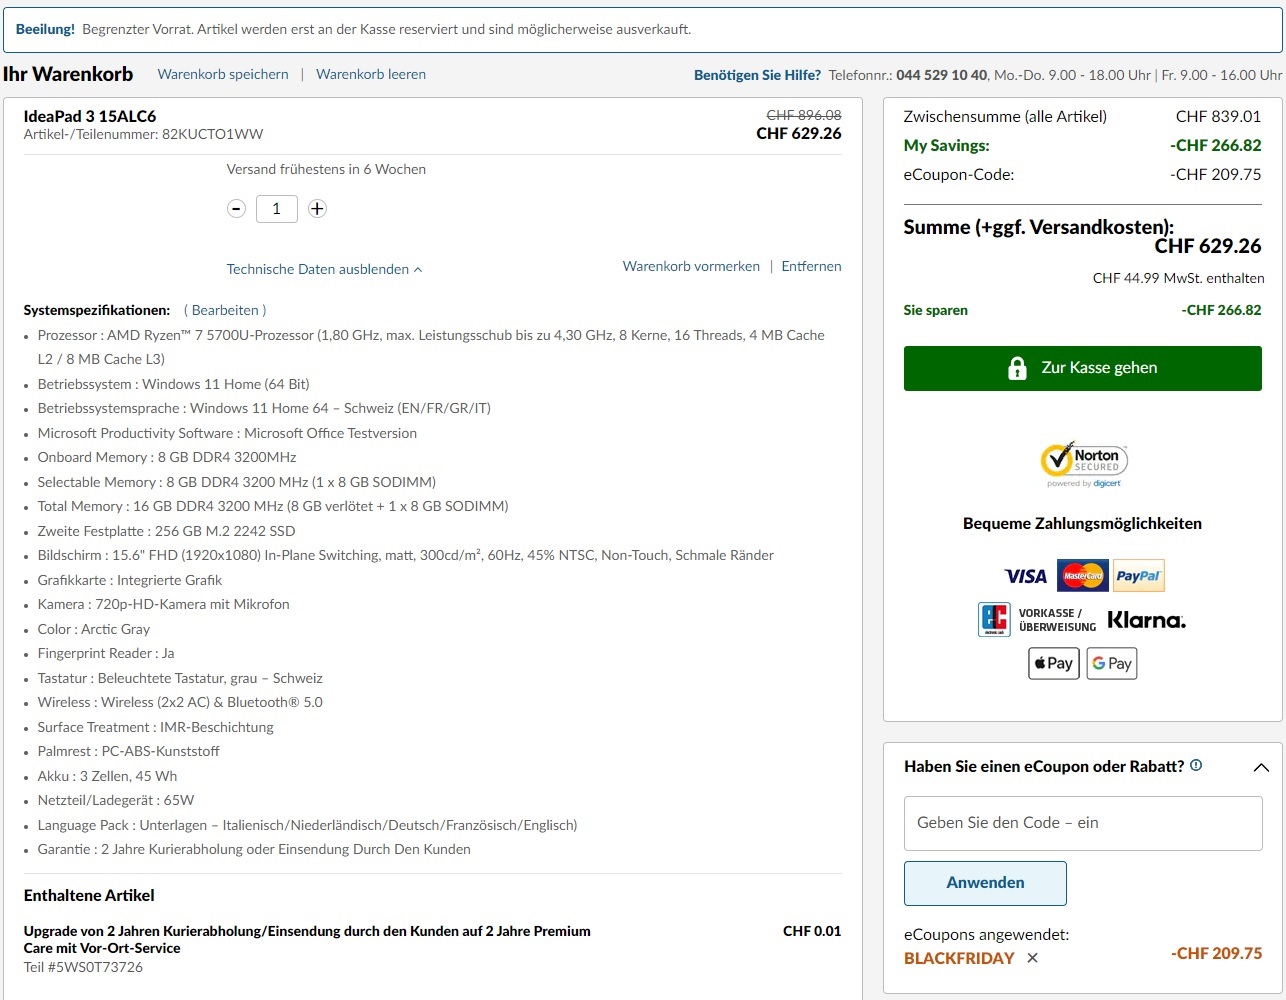Empty cart via 'Warenkorb leeren' link
1286x1000 pixels.
371,74
